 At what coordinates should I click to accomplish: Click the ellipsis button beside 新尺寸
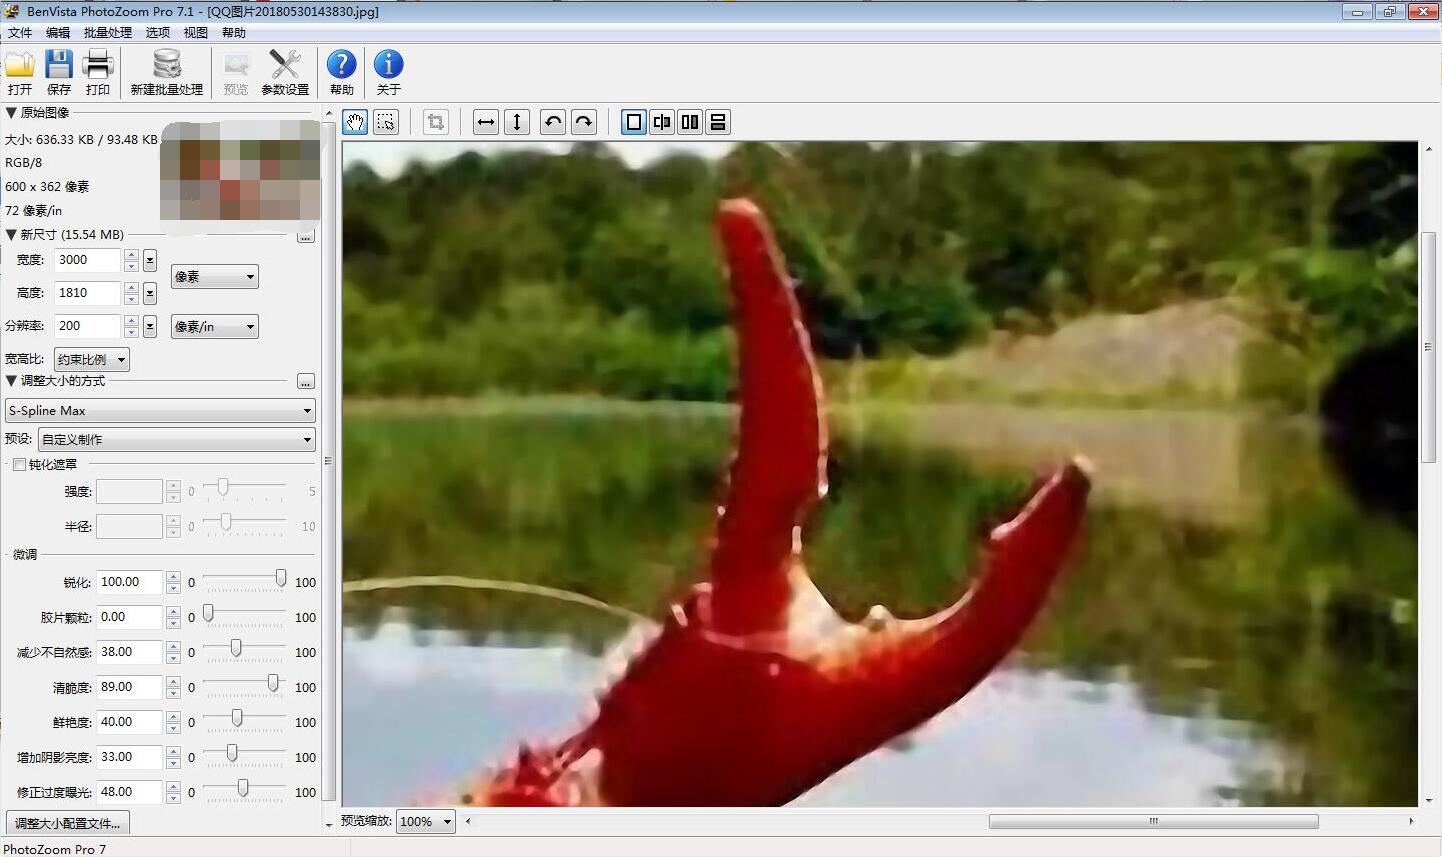pos(306,237)
